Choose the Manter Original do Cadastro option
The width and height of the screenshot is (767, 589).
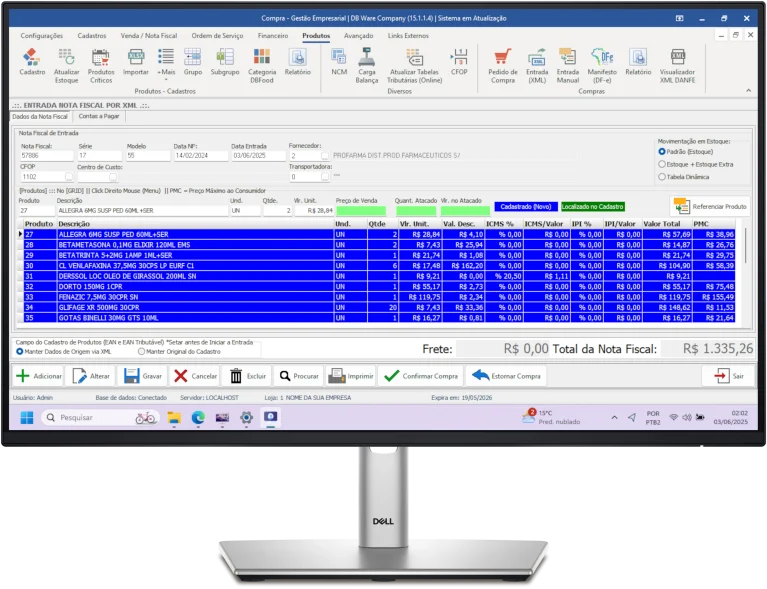(140, 352)
